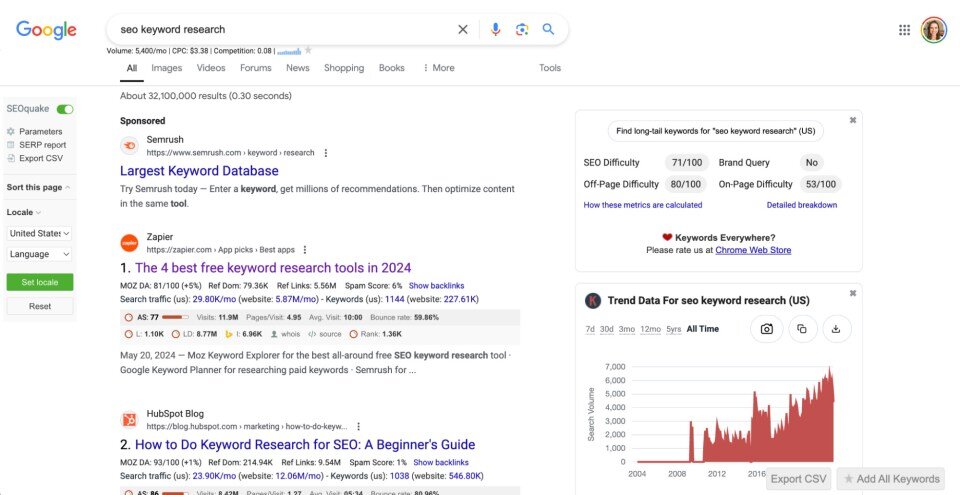Click Export CSV button at bottom right
Screen dimensions: 960x495
coord(798,479)
